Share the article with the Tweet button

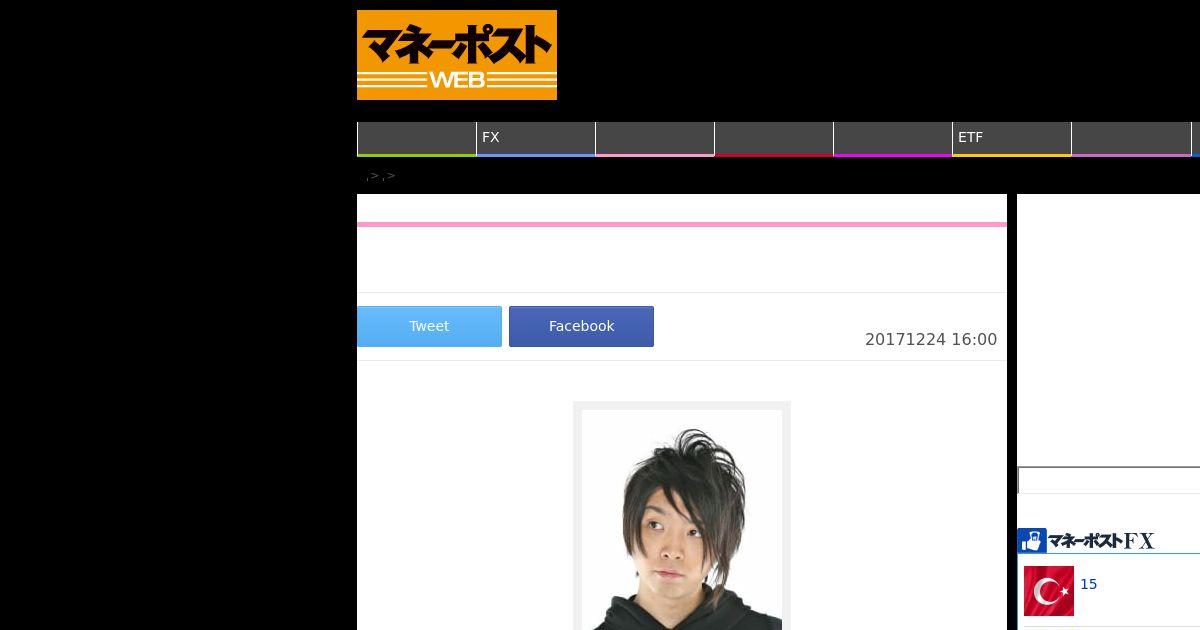pyautogui.click(x=429, y=326)
